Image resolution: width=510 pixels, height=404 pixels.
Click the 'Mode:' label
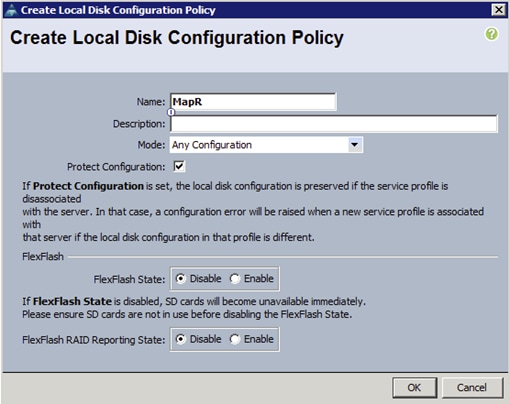click(x=151, y=145)
